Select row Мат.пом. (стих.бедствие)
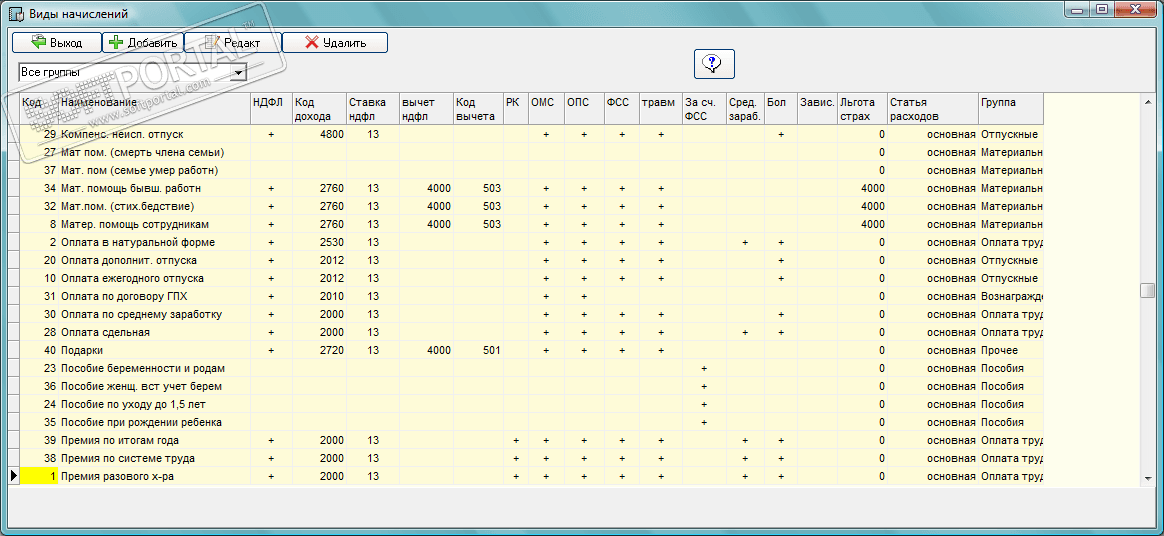The height and width of the screenshot is (536, 1164). click(x=531, y=206)
